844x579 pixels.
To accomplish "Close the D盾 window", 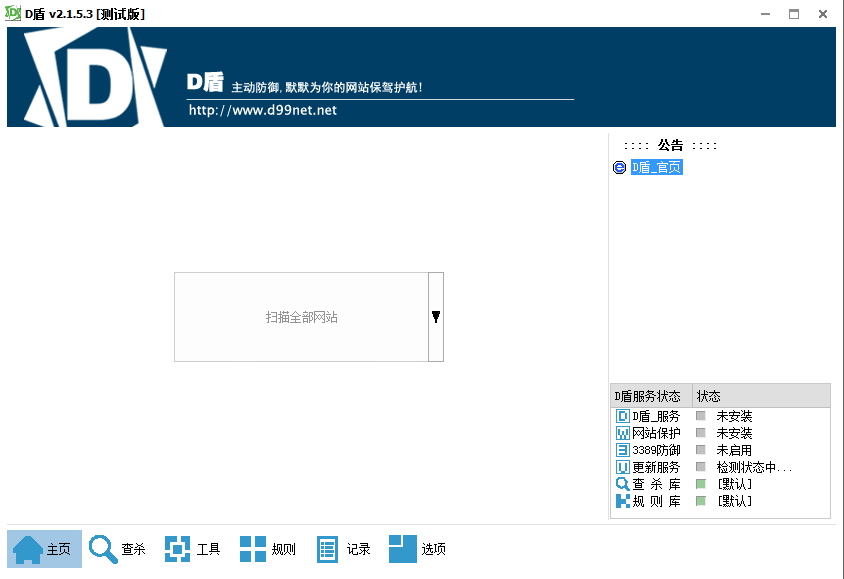I will tap(823, 14).
